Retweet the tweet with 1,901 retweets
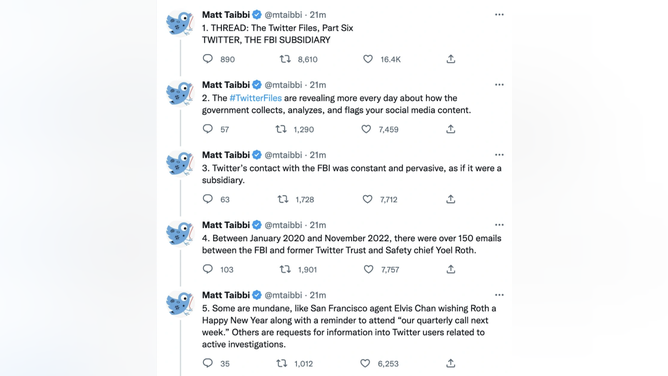668x376 pixels. (x=285, y=269)
